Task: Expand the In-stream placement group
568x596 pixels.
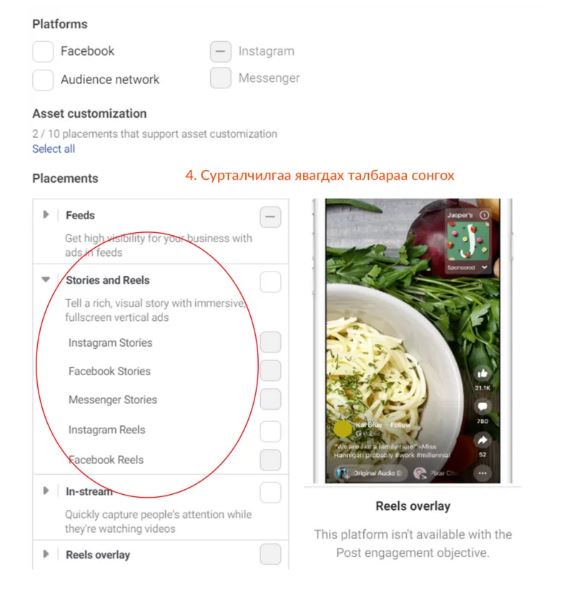Action: point(46,491)
